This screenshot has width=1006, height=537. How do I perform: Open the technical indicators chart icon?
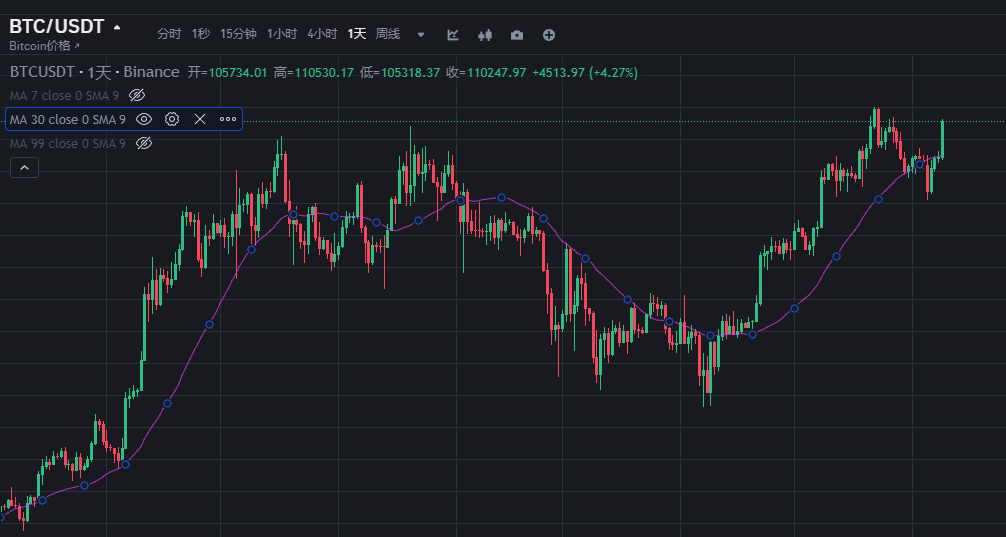[x=453, y=35]
